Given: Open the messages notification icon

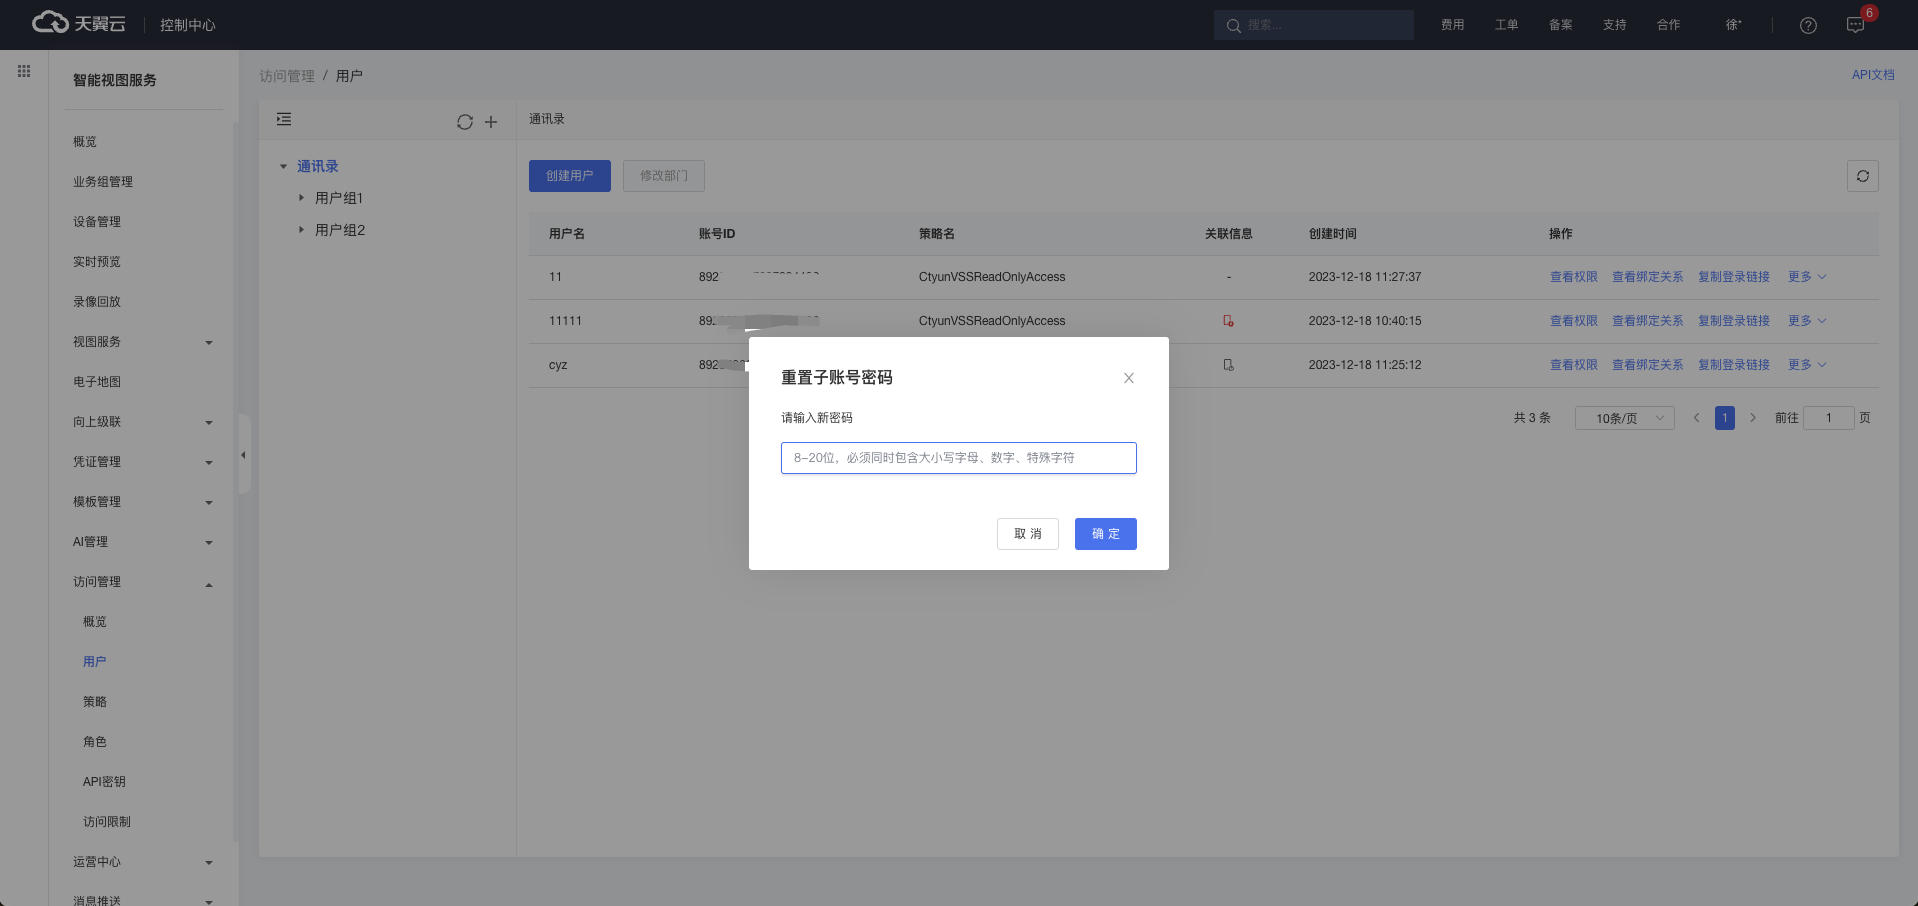Looking at the screenshot, I should point(1855,25).
